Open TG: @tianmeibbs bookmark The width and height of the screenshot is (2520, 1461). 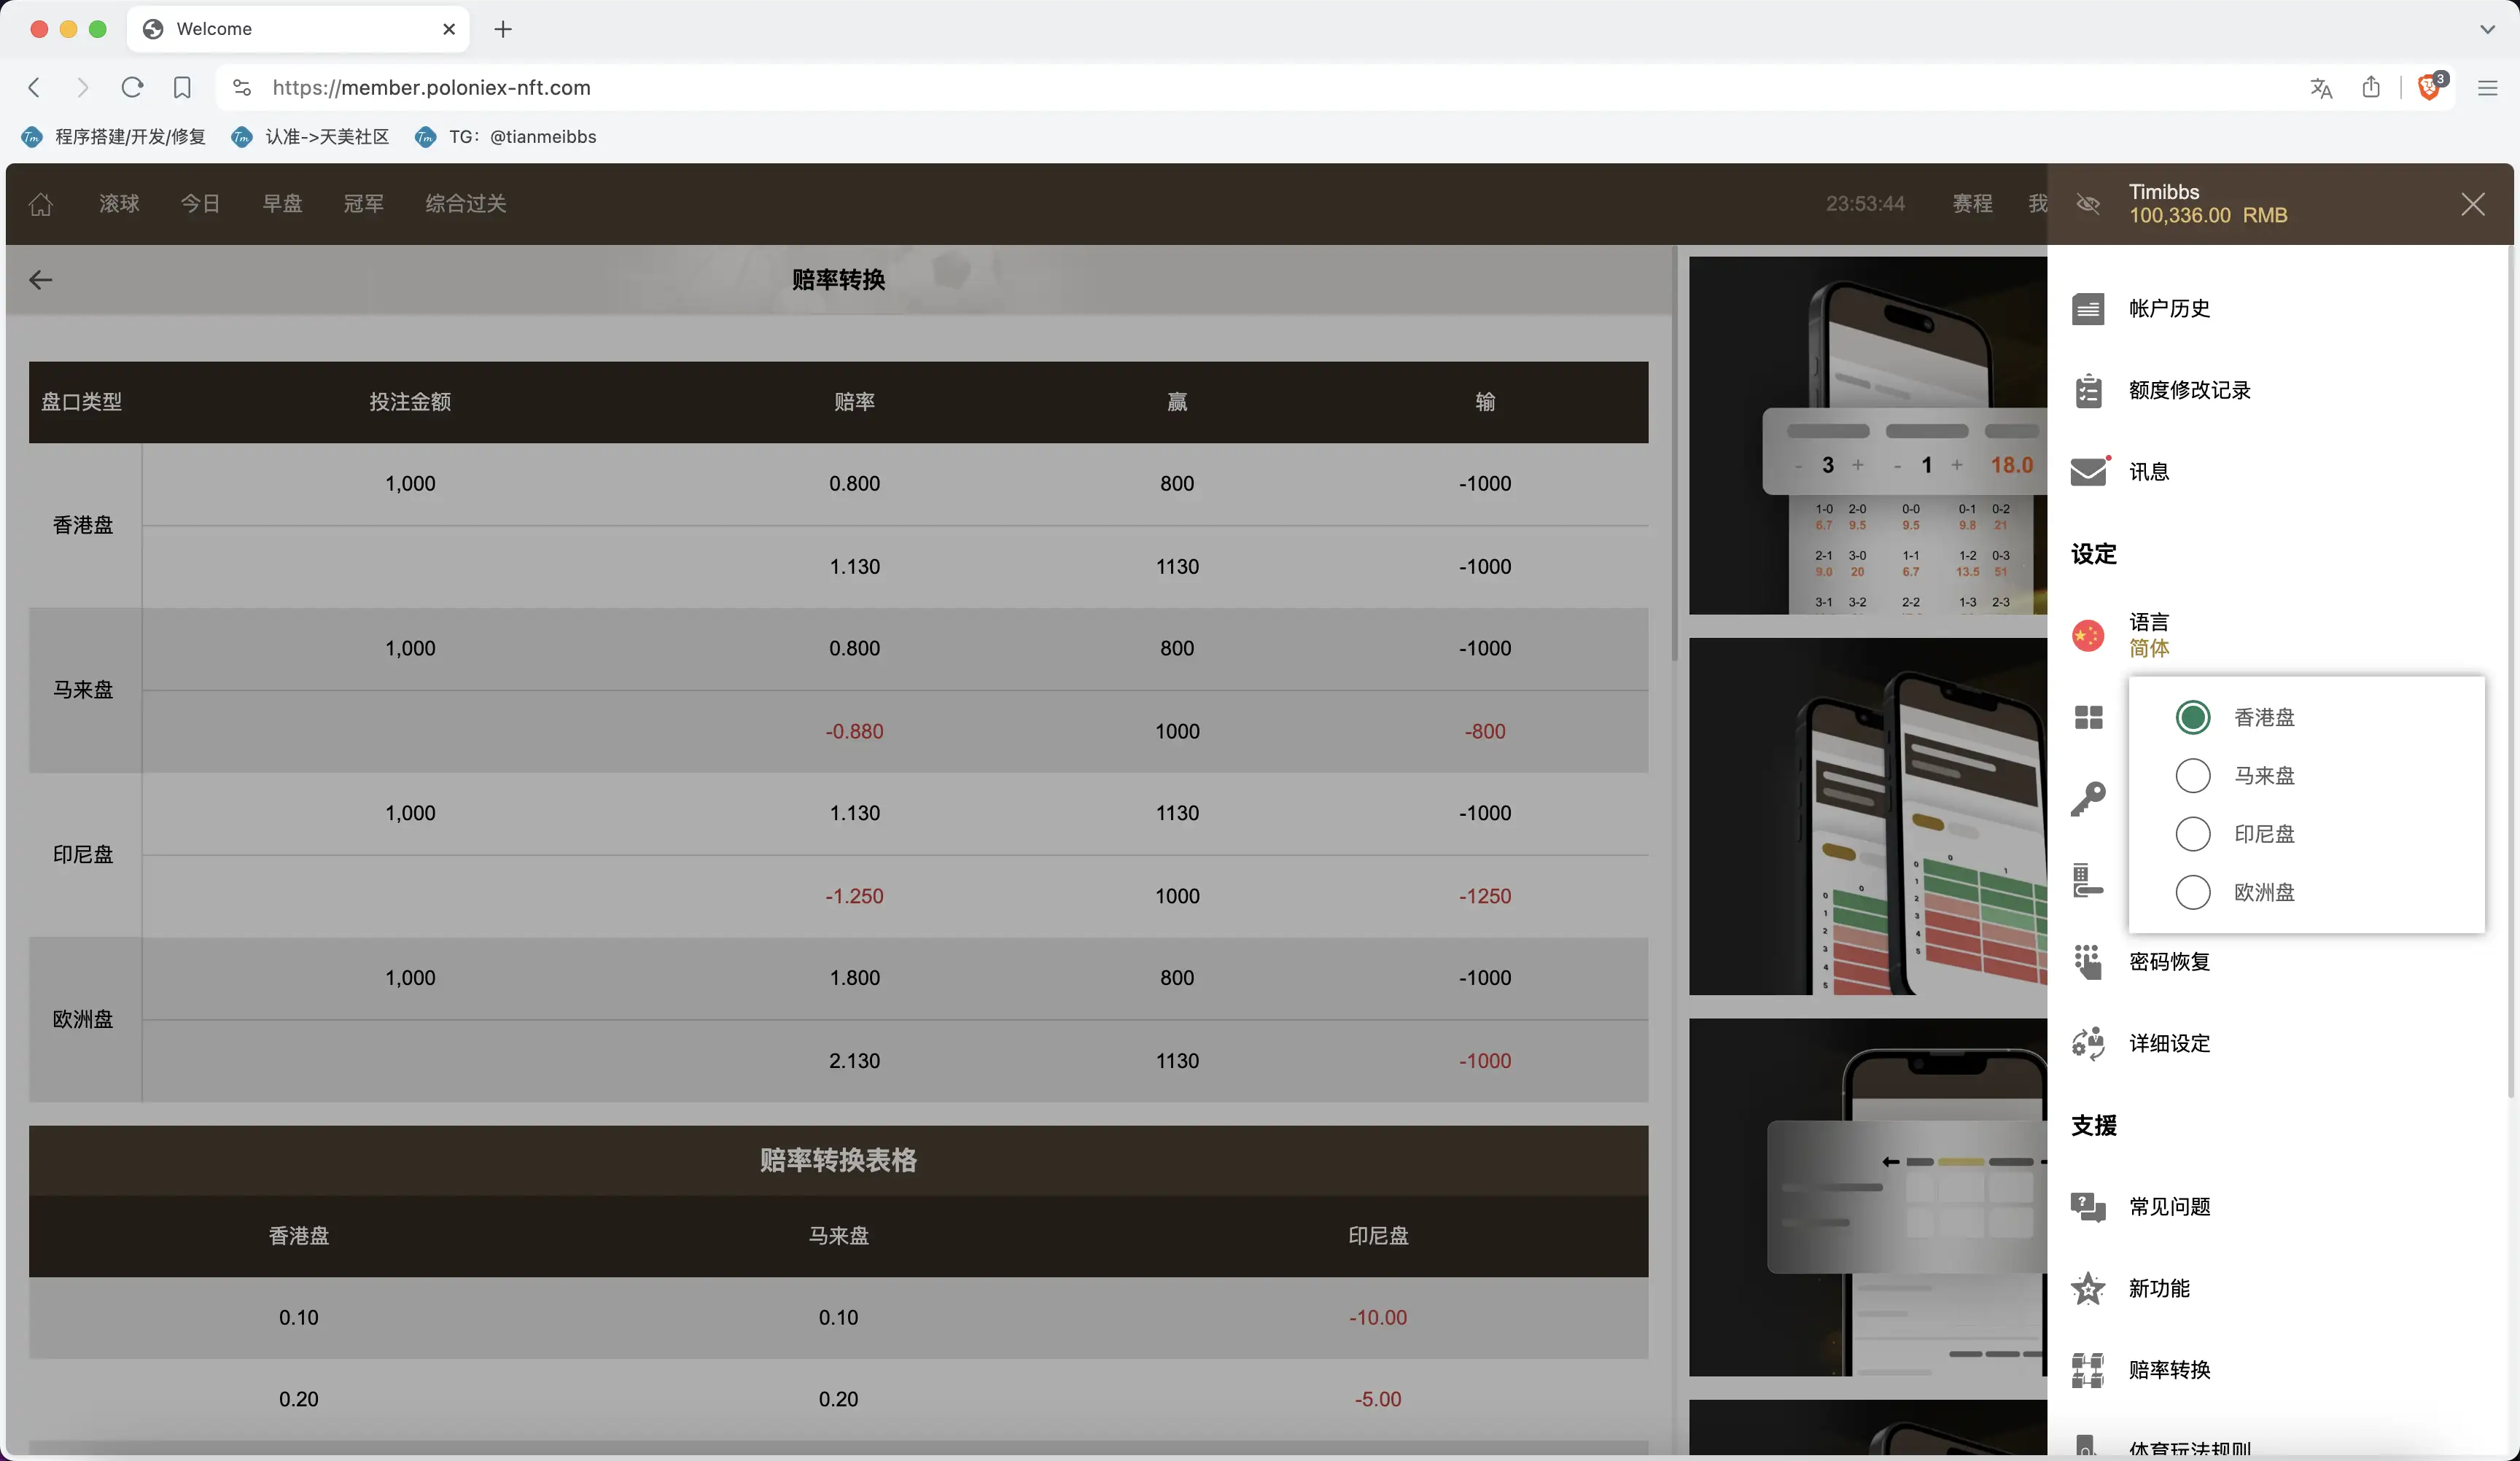pos(506,137)
